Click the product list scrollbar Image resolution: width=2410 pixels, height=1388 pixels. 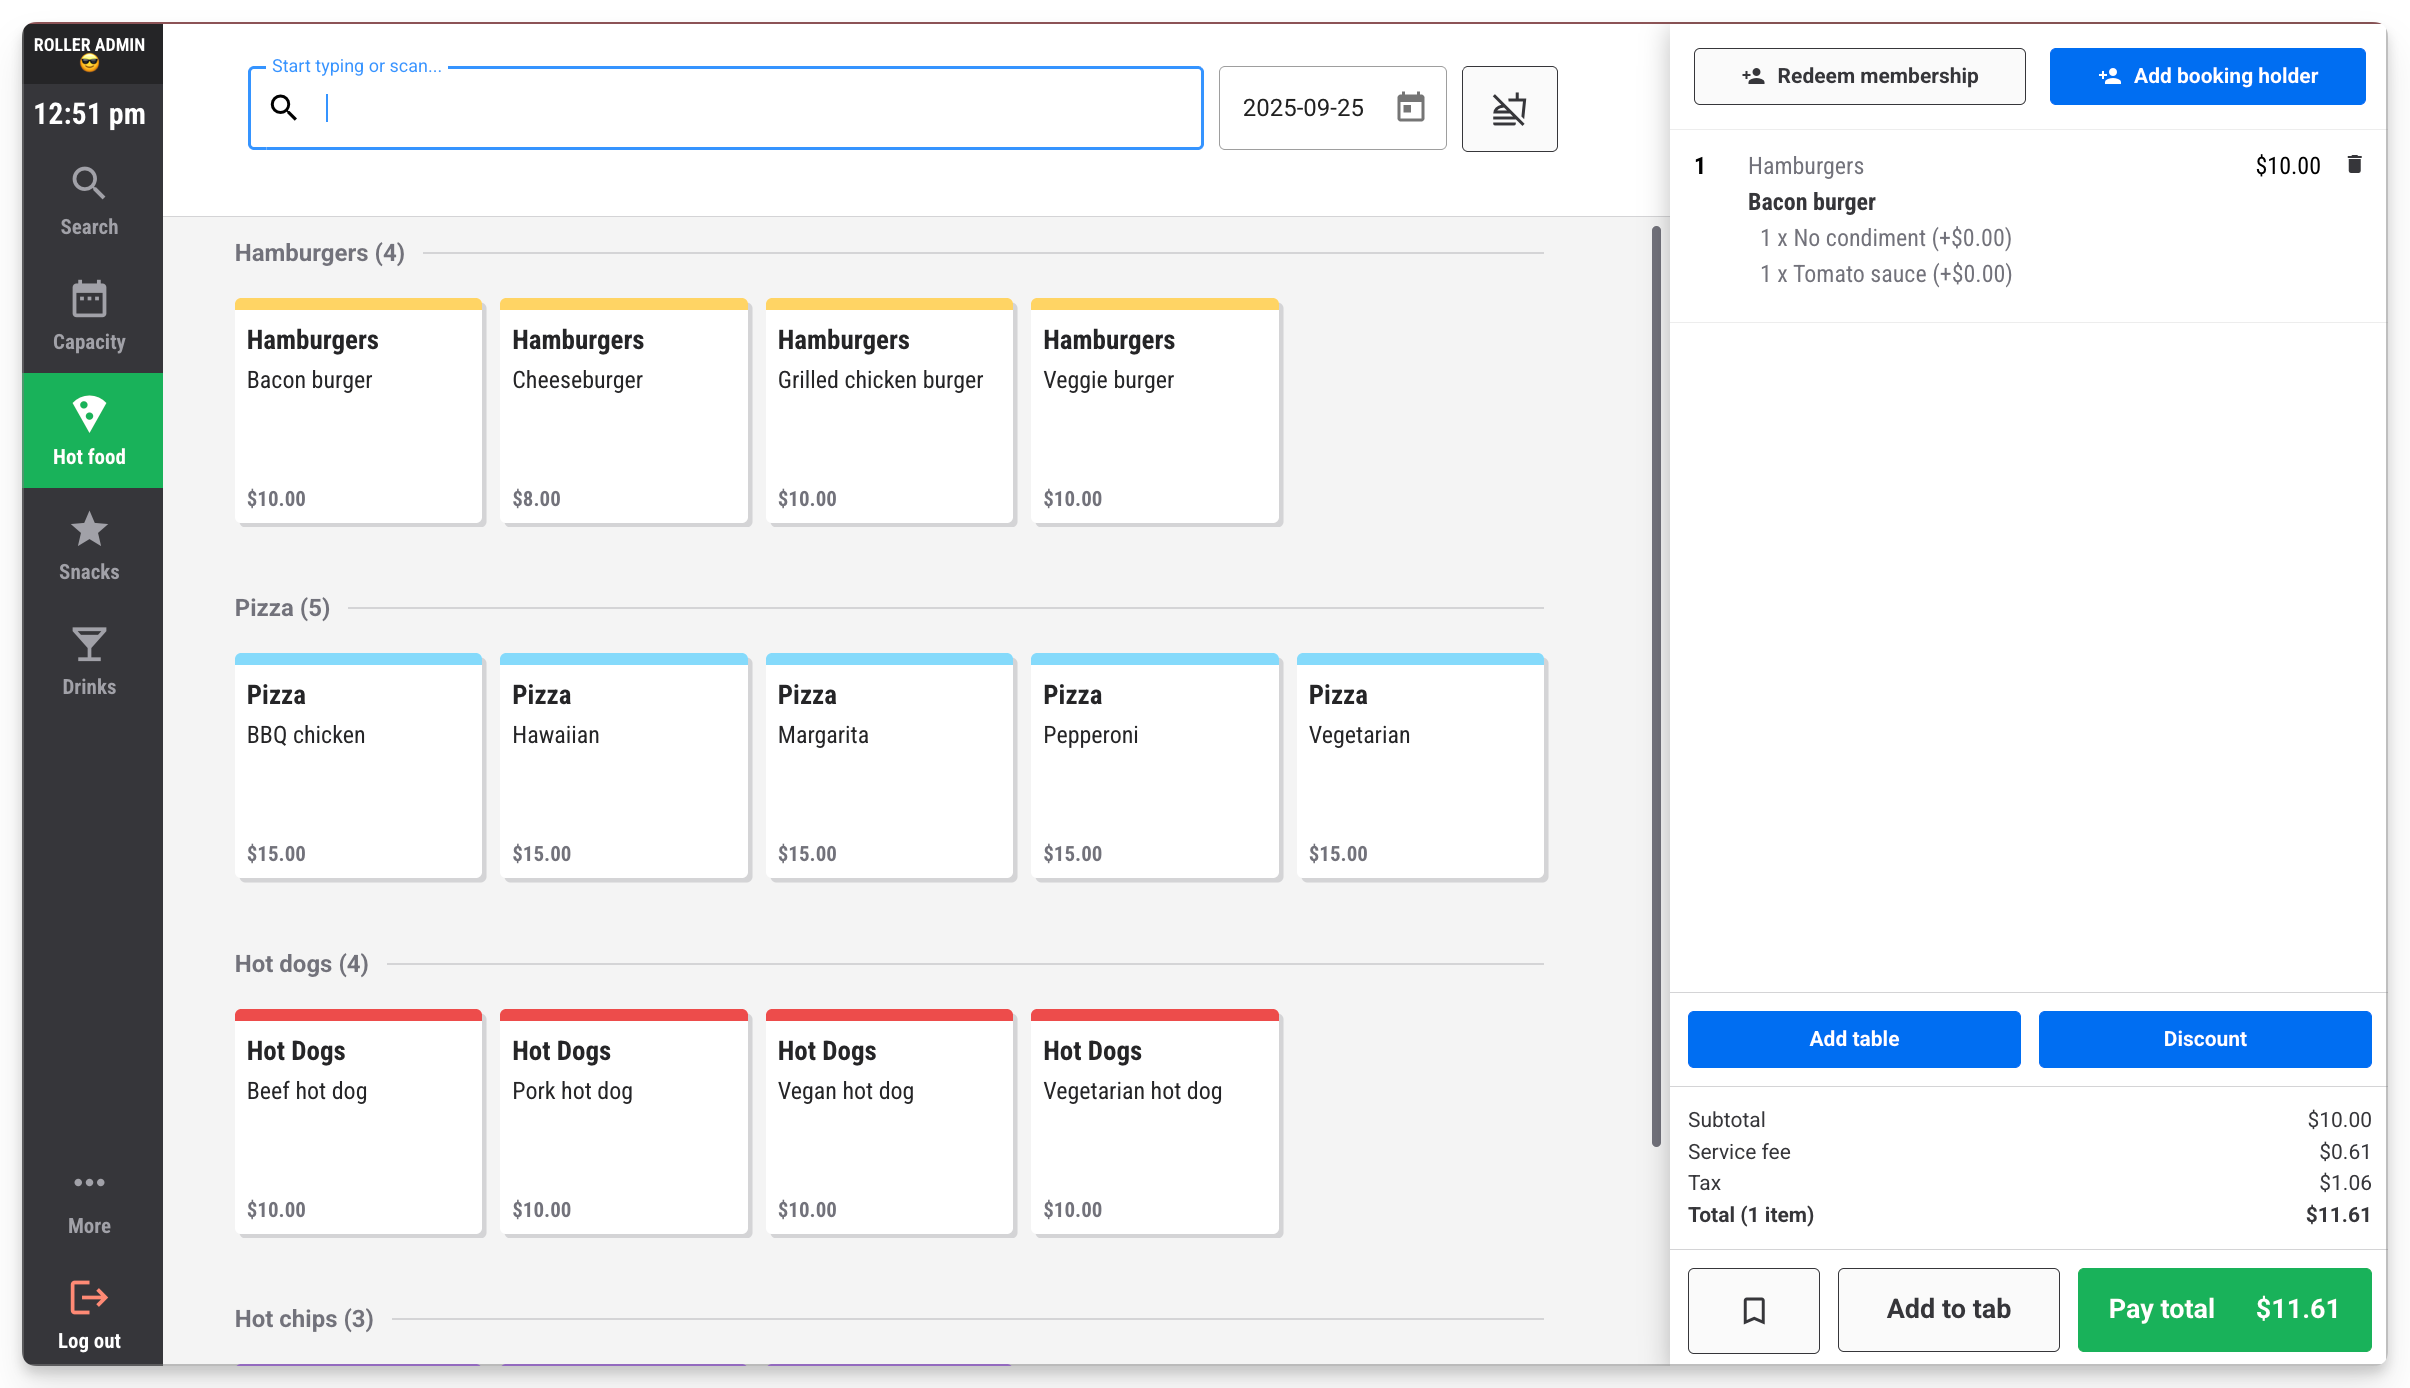tap(1656, 686)
